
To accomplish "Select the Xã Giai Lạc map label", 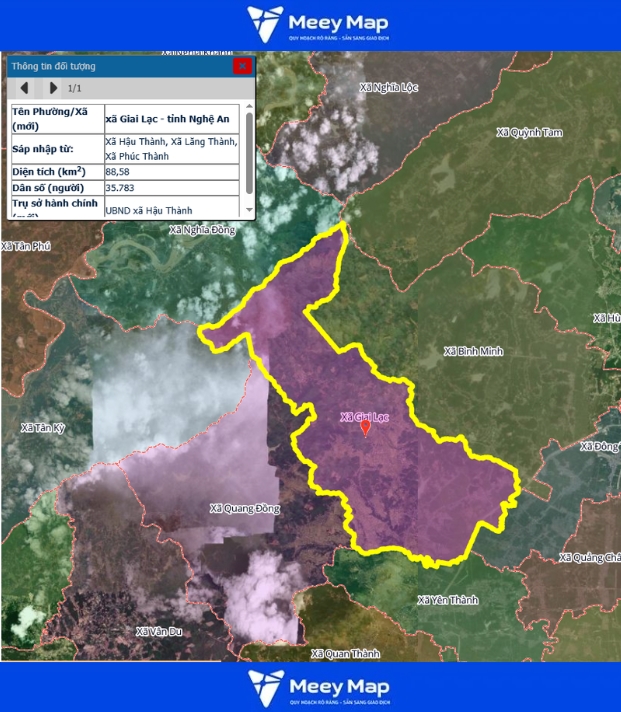I will pos(366,415).
